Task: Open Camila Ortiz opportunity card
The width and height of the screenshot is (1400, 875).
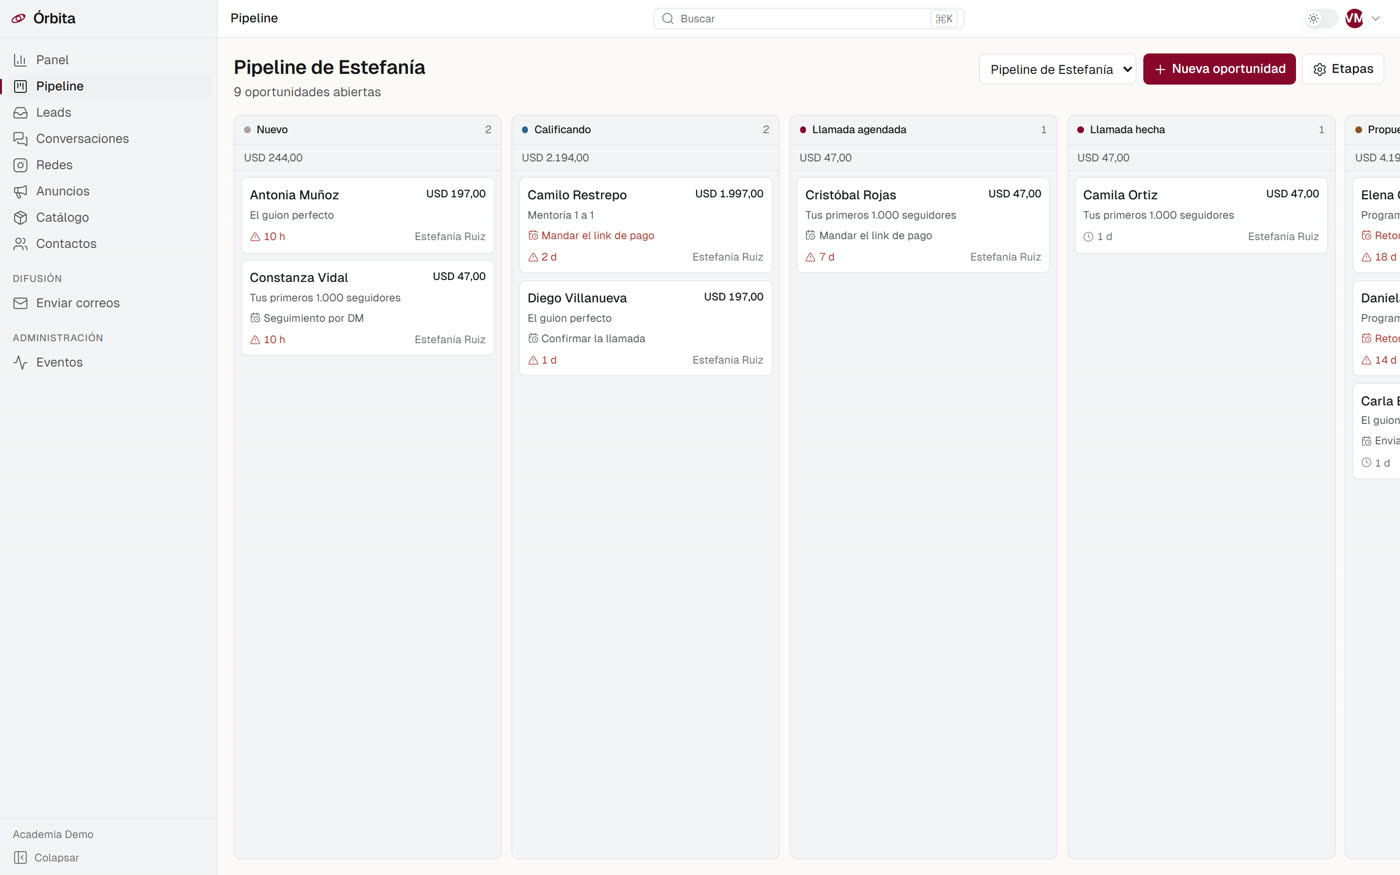Action: coord(1201,215)
